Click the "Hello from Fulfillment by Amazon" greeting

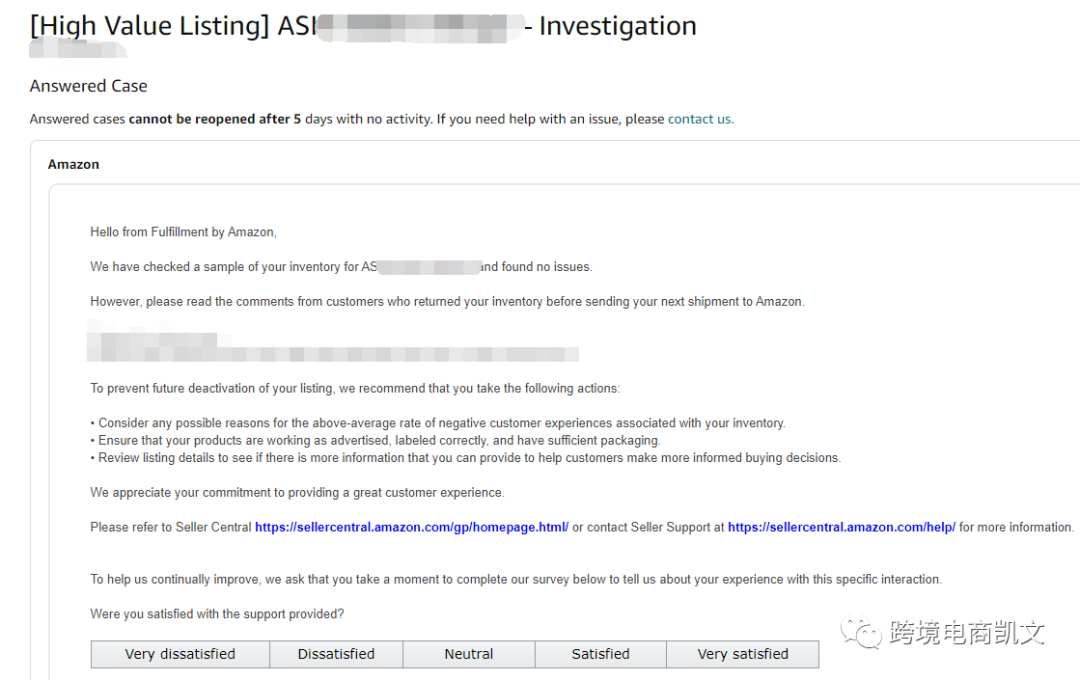click(183, 232)
